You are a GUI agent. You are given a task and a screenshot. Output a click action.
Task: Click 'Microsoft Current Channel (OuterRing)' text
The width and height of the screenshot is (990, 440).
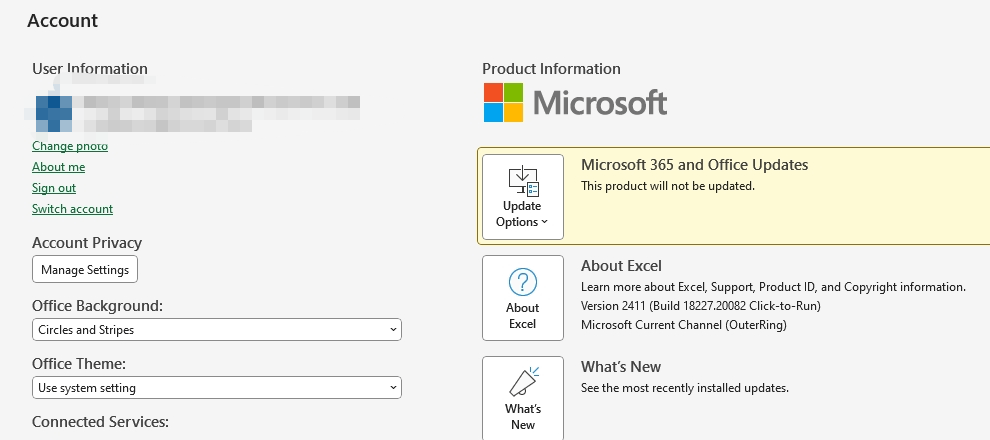coord(684,325)
